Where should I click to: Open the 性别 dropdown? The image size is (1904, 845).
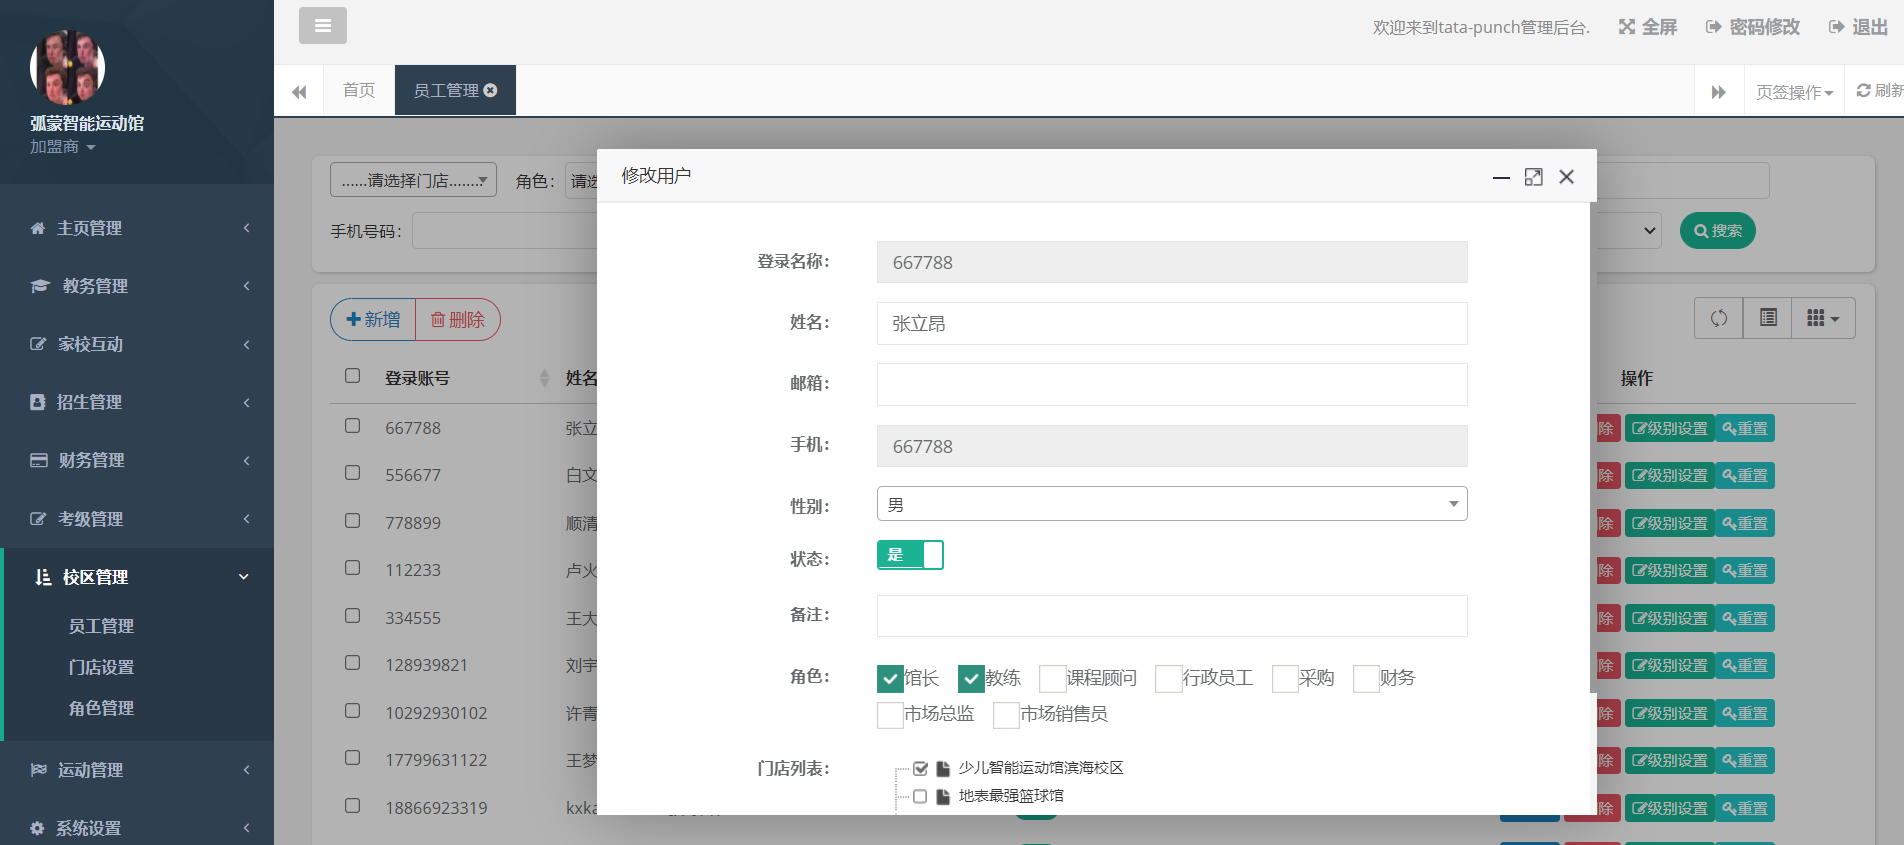click(x=1171, y=504)
